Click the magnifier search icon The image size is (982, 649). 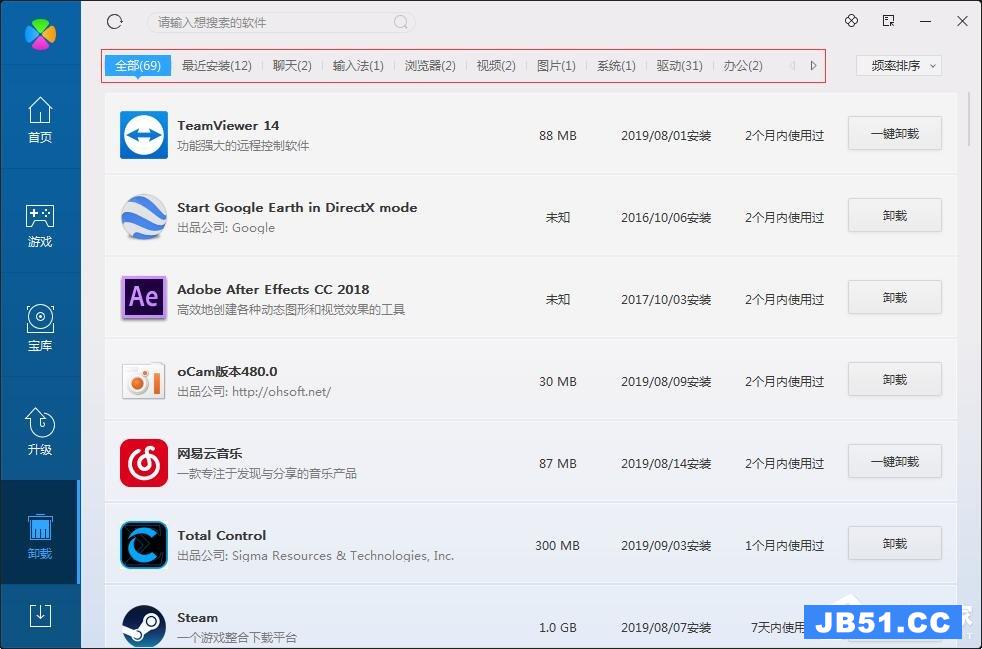pyautogui.click(x=401, y=22)
